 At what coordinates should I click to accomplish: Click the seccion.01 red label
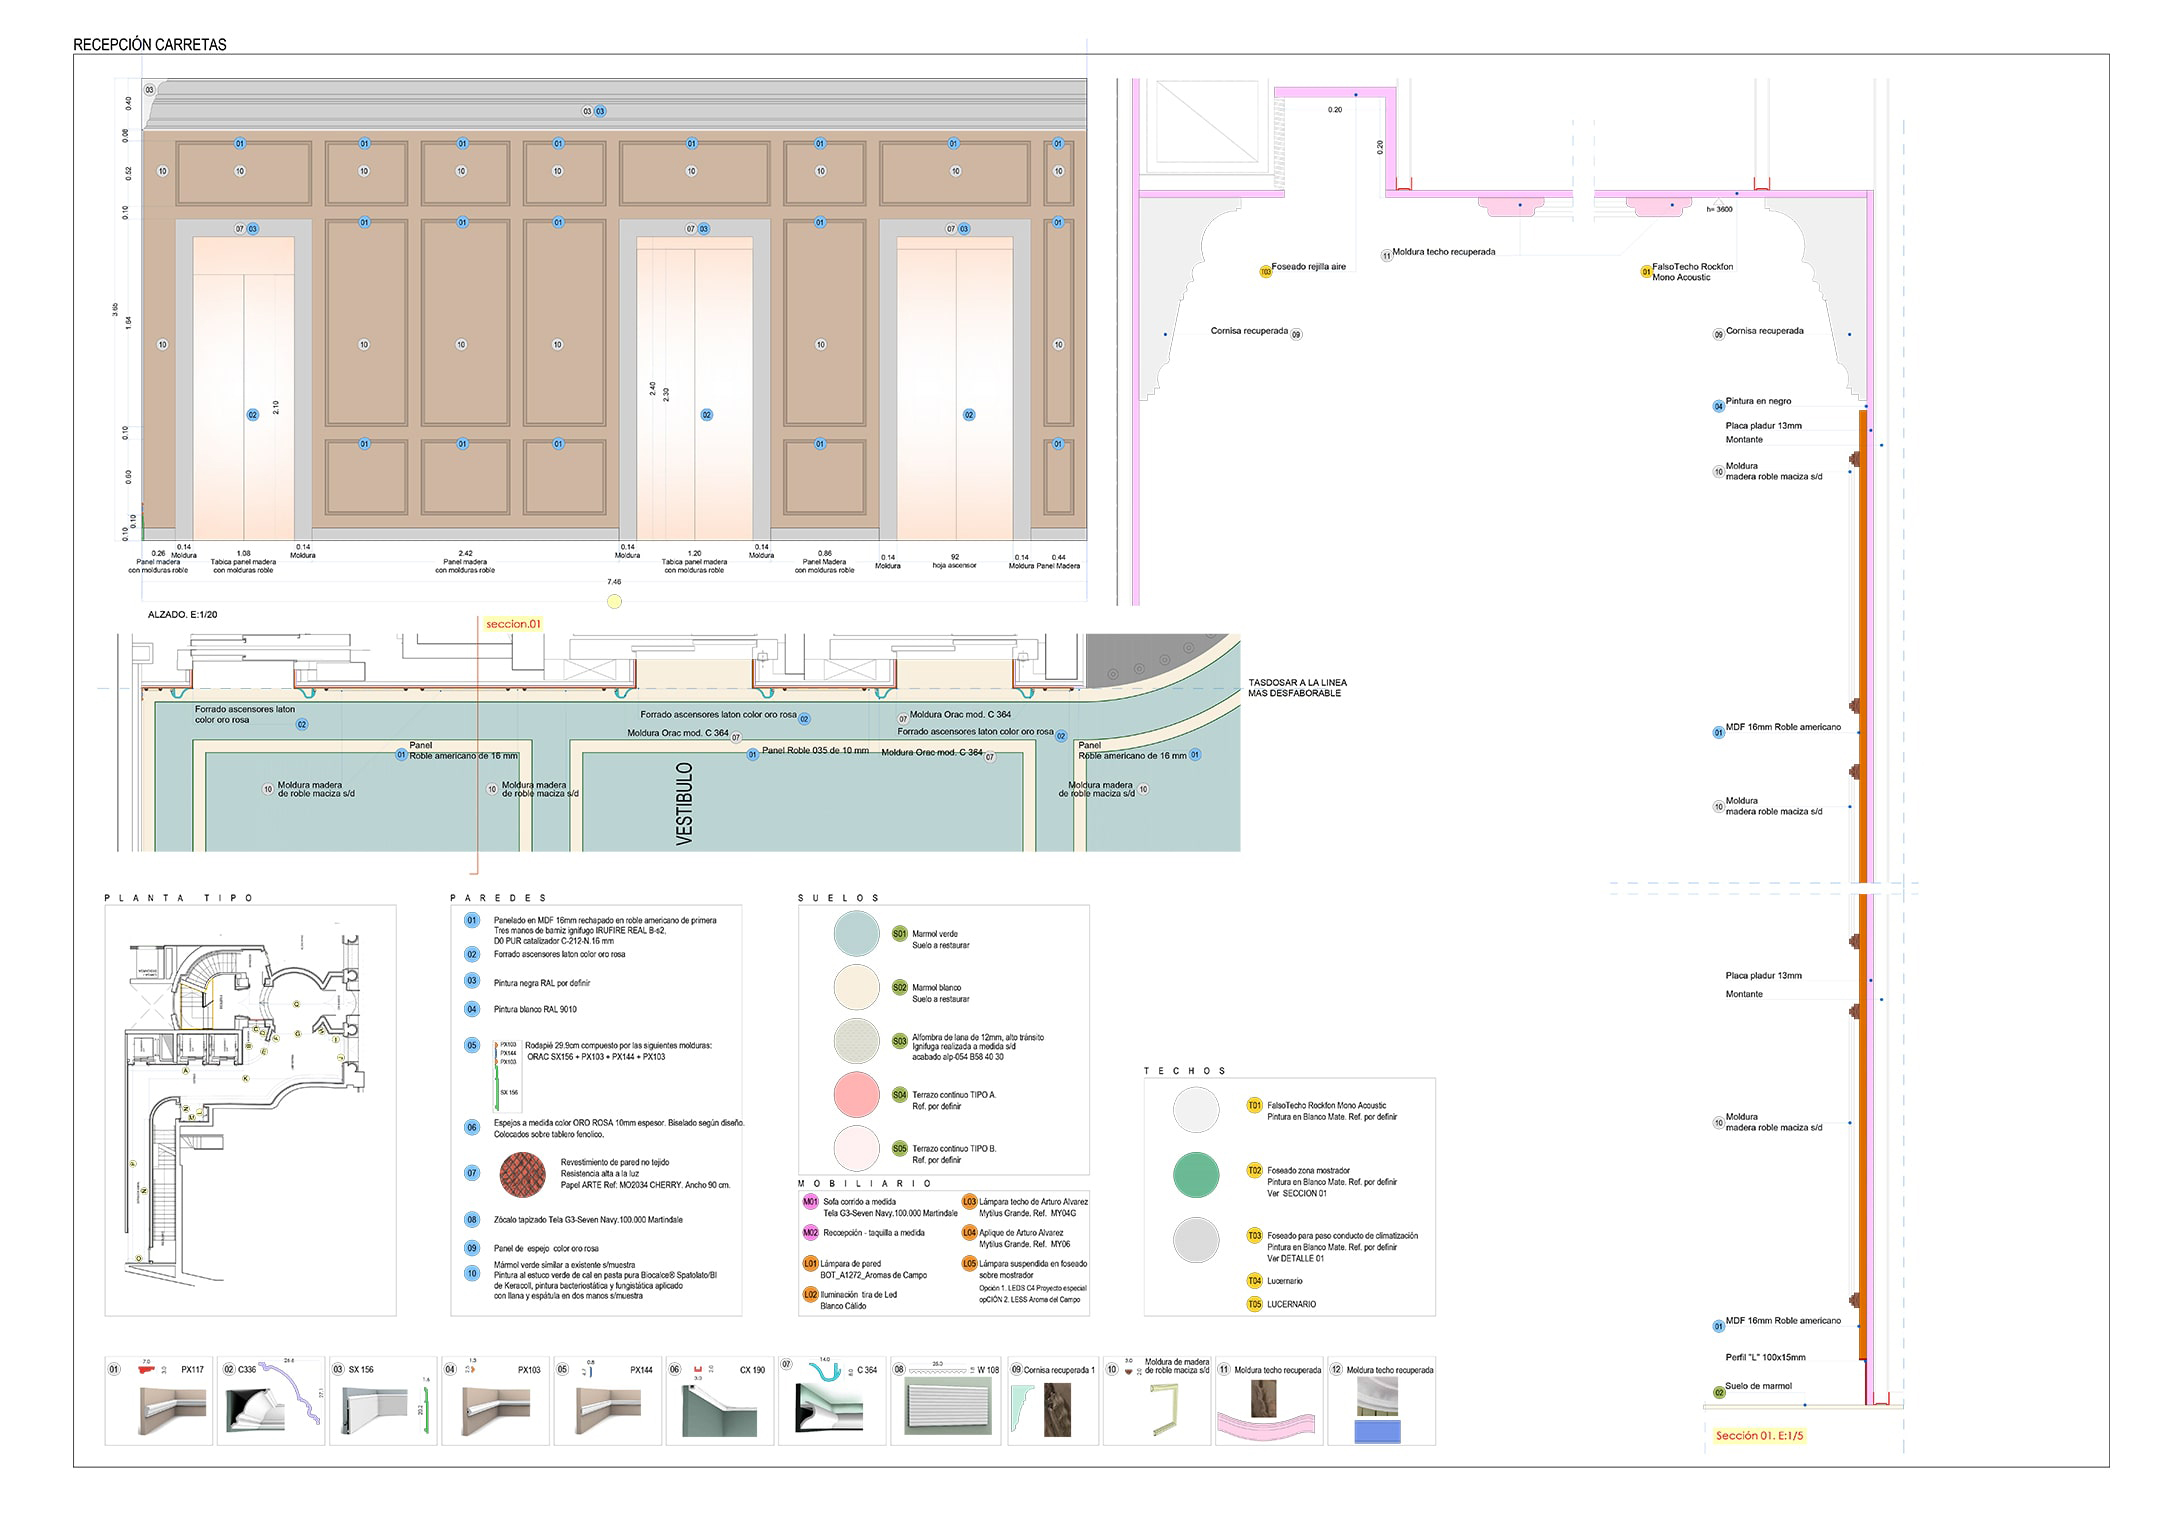point(512,624)
